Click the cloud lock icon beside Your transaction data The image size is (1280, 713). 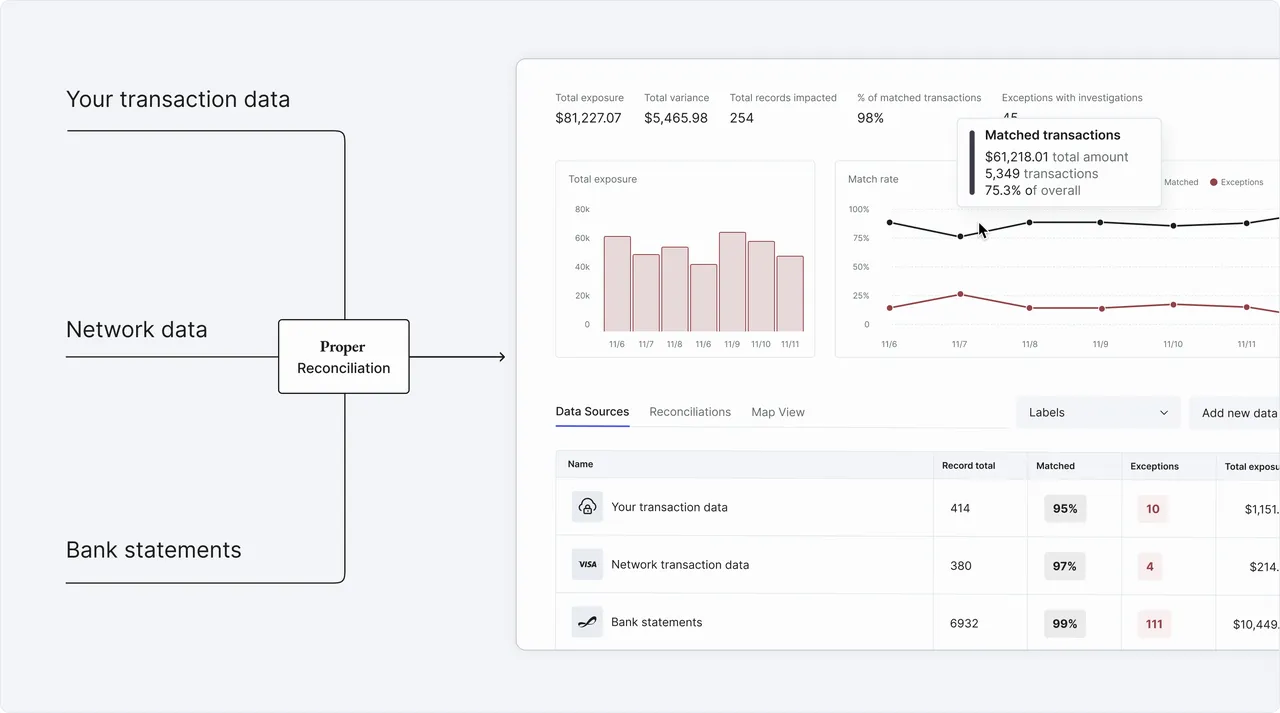tap(587, 507)
